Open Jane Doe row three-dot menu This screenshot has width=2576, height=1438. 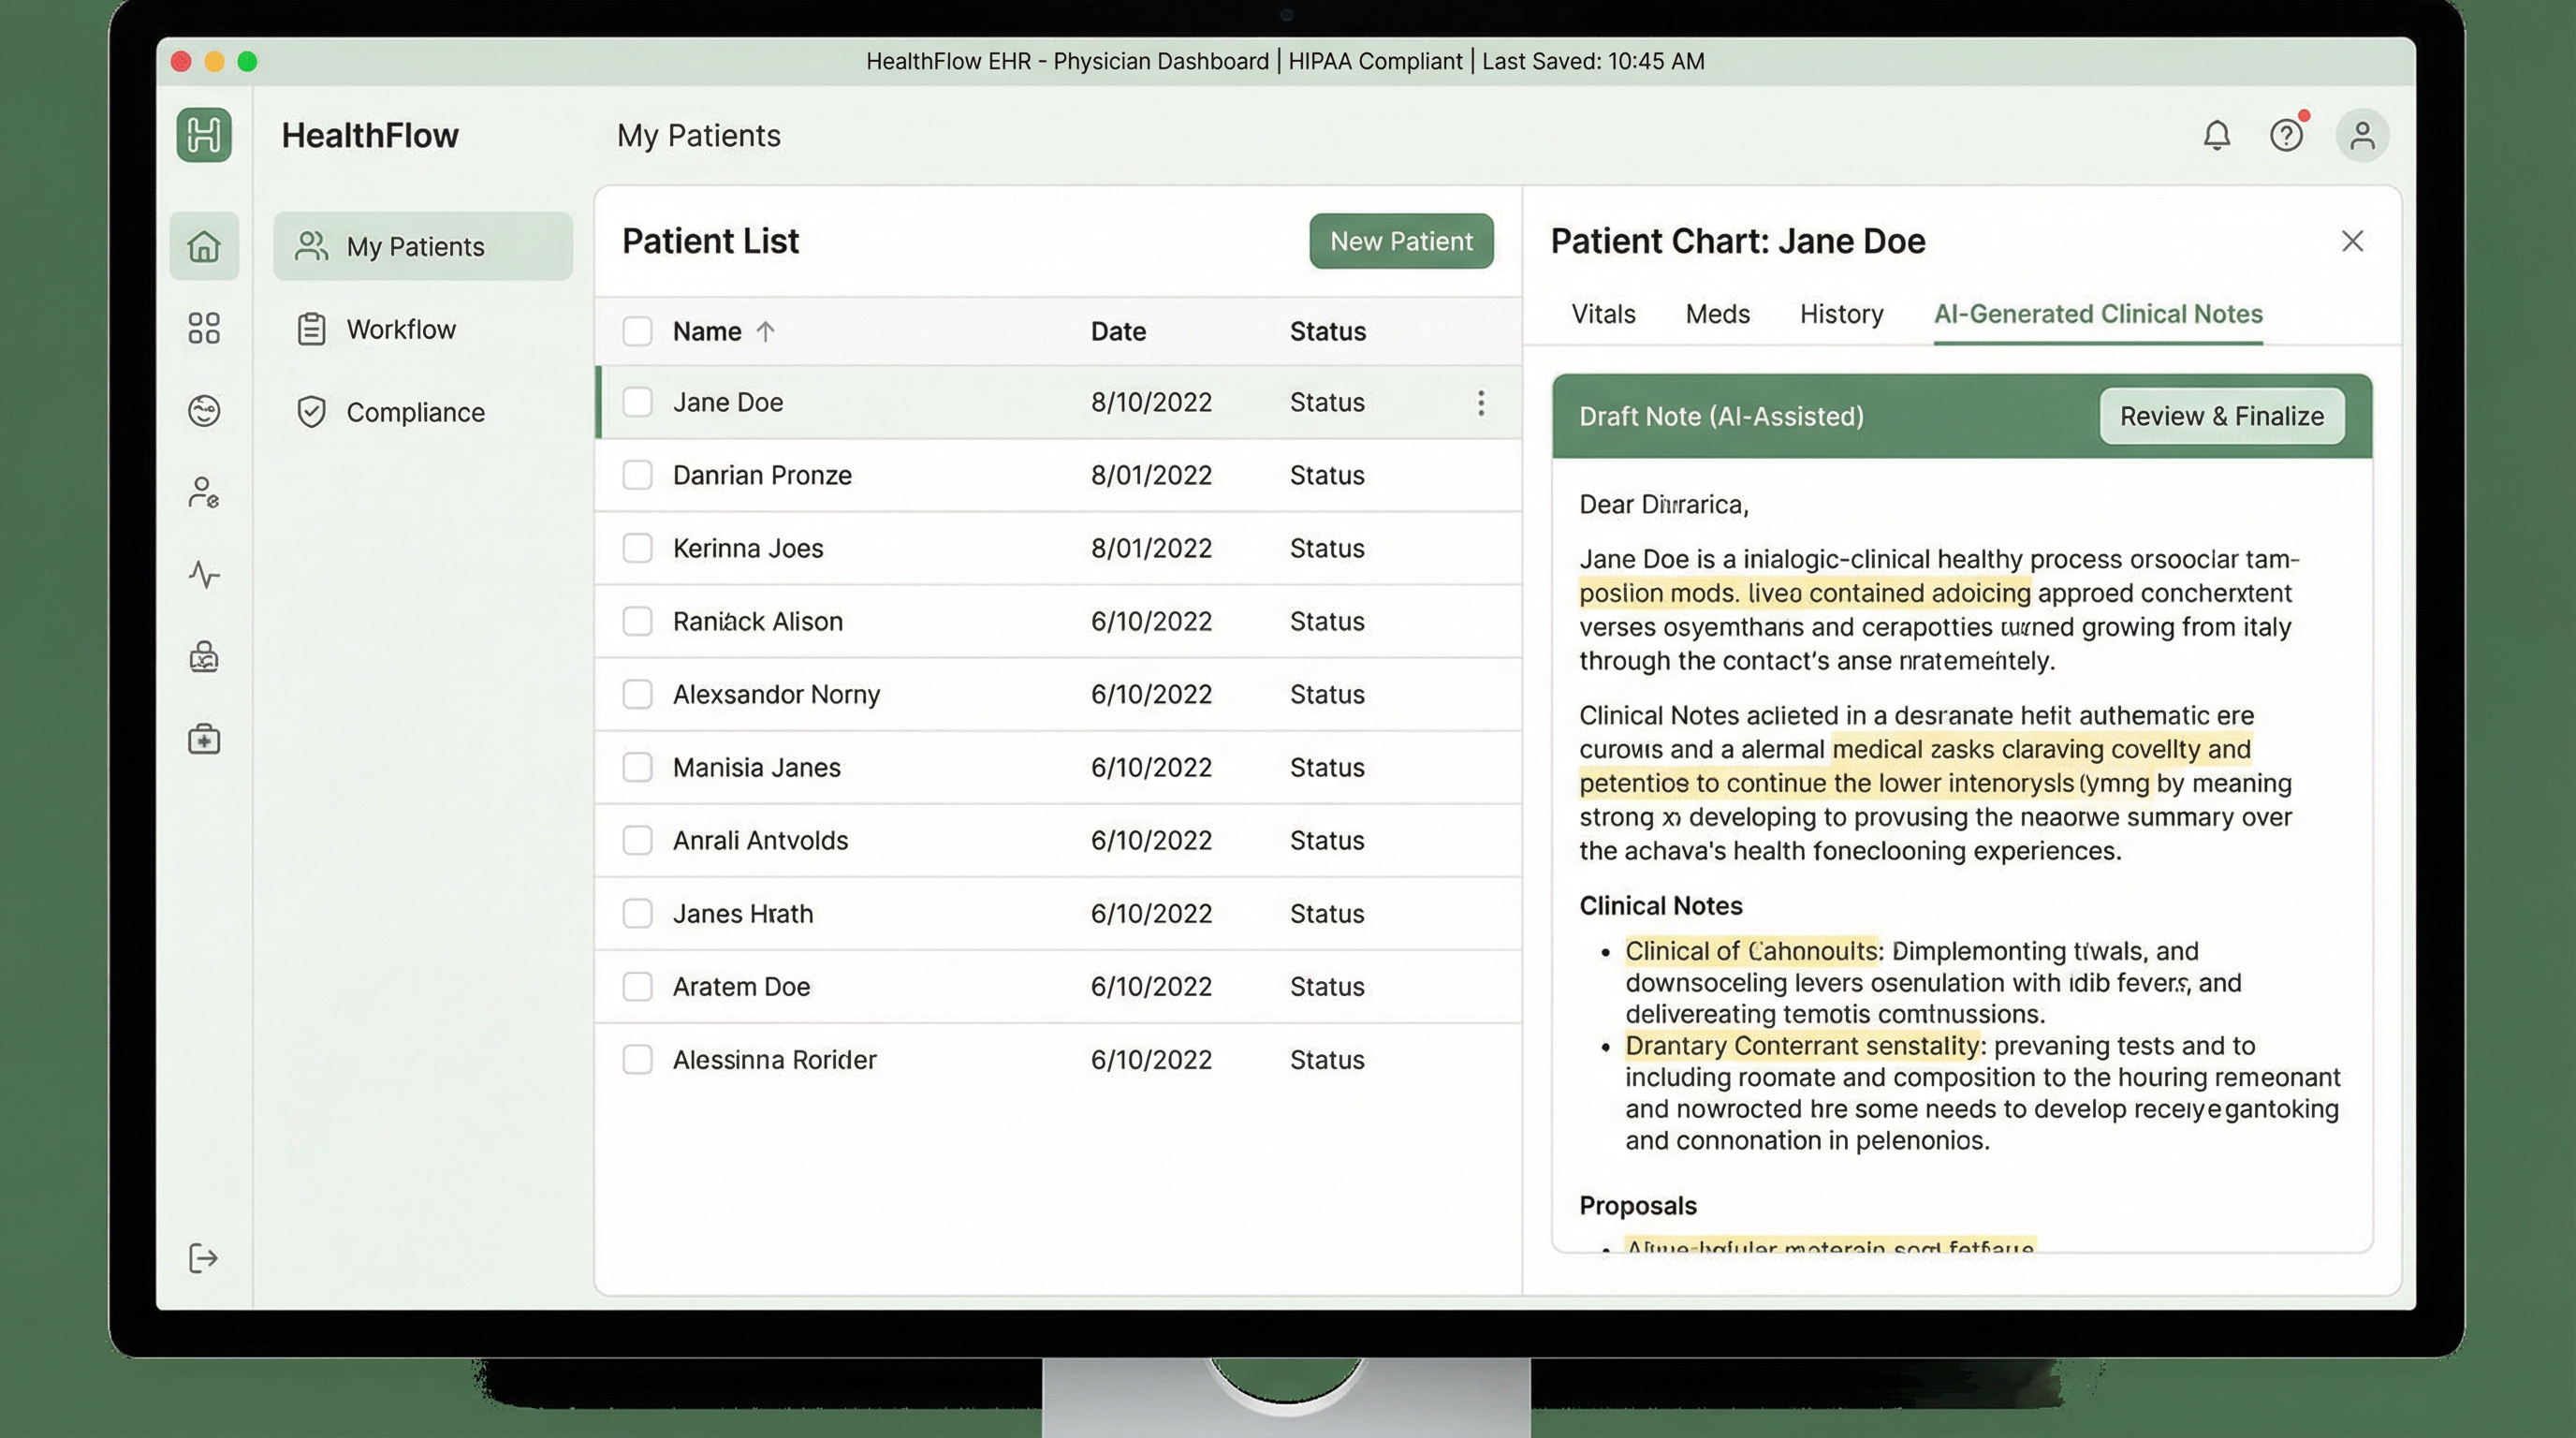pyautogui.click(x=1481, y=403)
